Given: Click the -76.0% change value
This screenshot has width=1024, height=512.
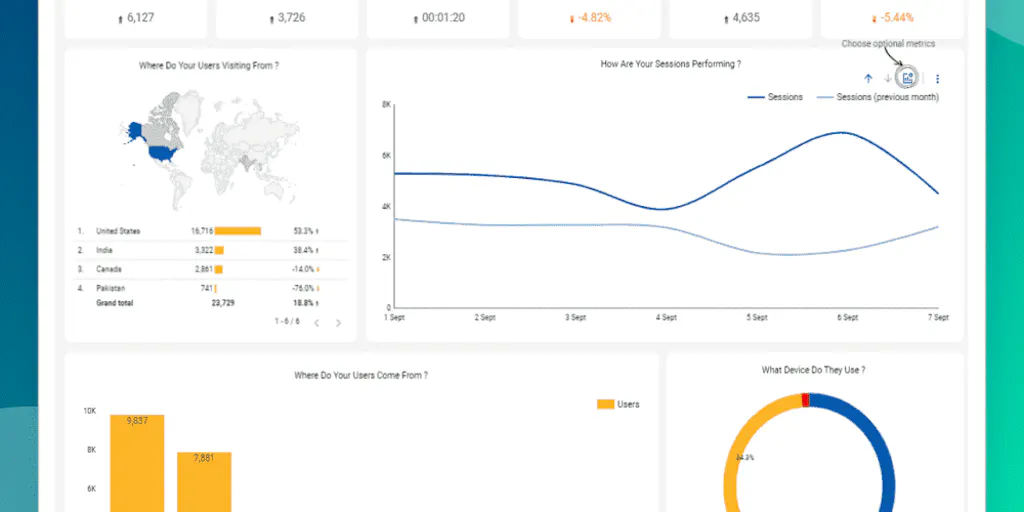Looking at the screenshot, I should (304, 288).
